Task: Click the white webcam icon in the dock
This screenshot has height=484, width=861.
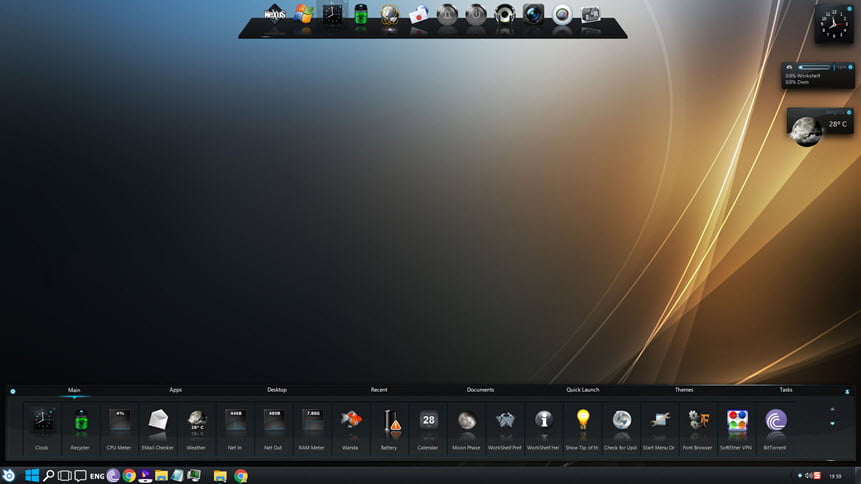Action: 562,14
